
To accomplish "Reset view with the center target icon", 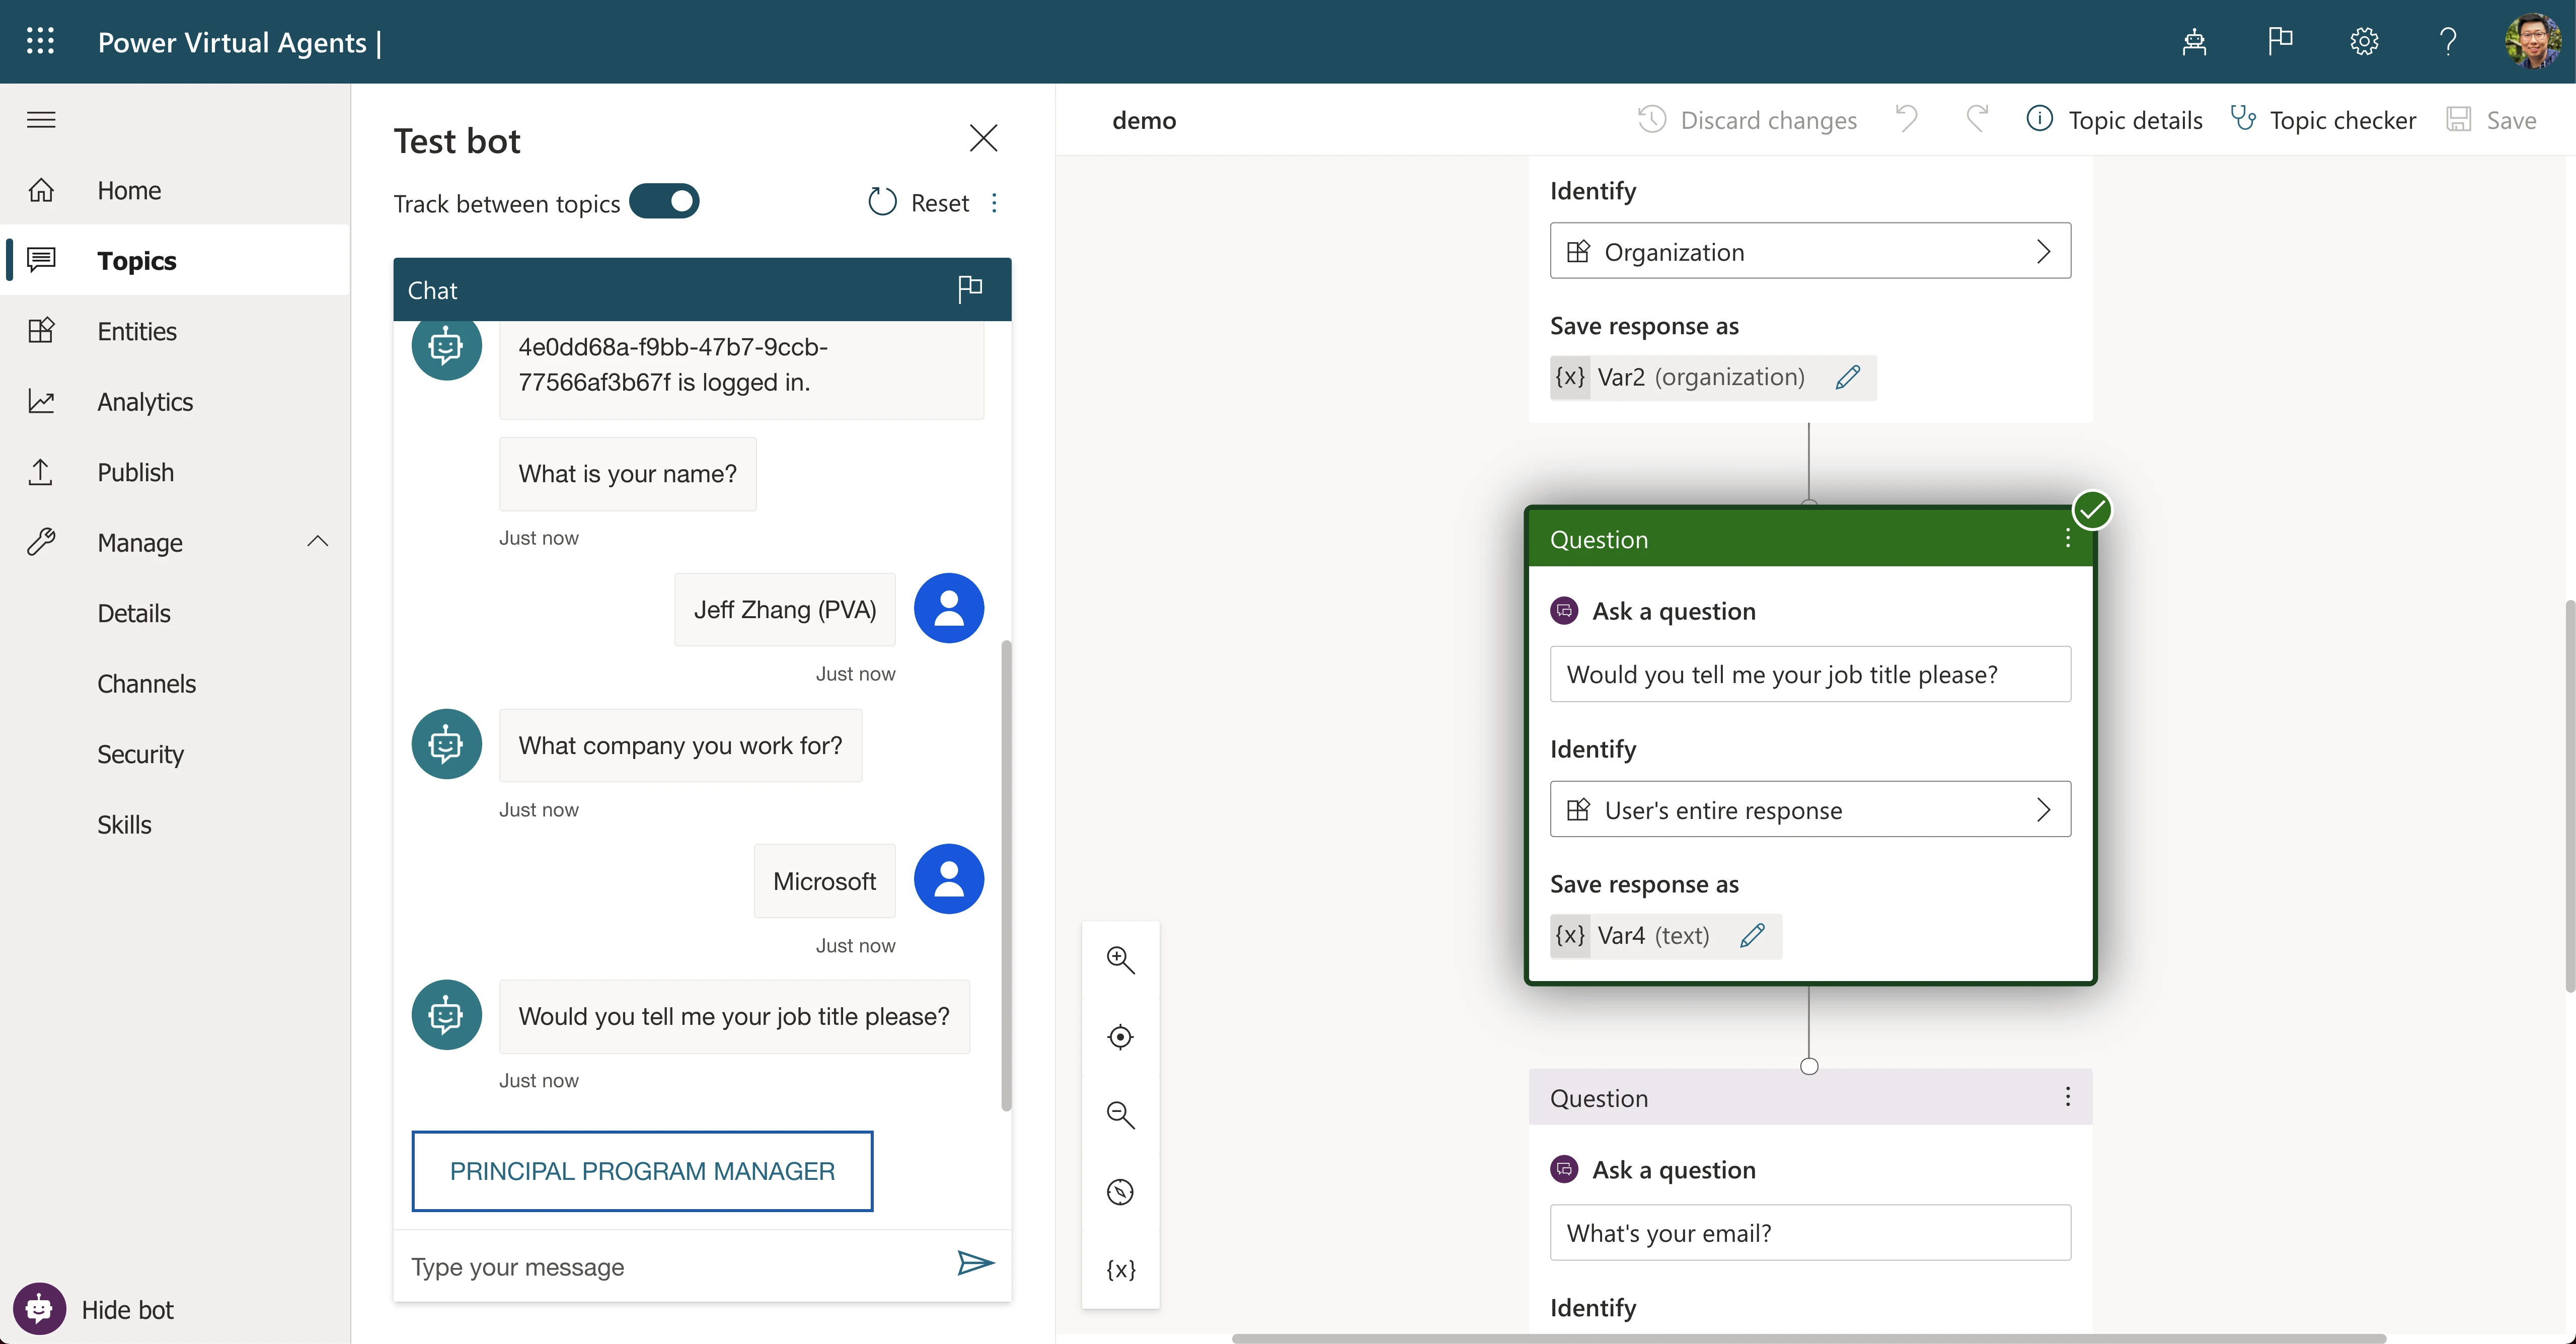I will click(x=1120, y=1036).
